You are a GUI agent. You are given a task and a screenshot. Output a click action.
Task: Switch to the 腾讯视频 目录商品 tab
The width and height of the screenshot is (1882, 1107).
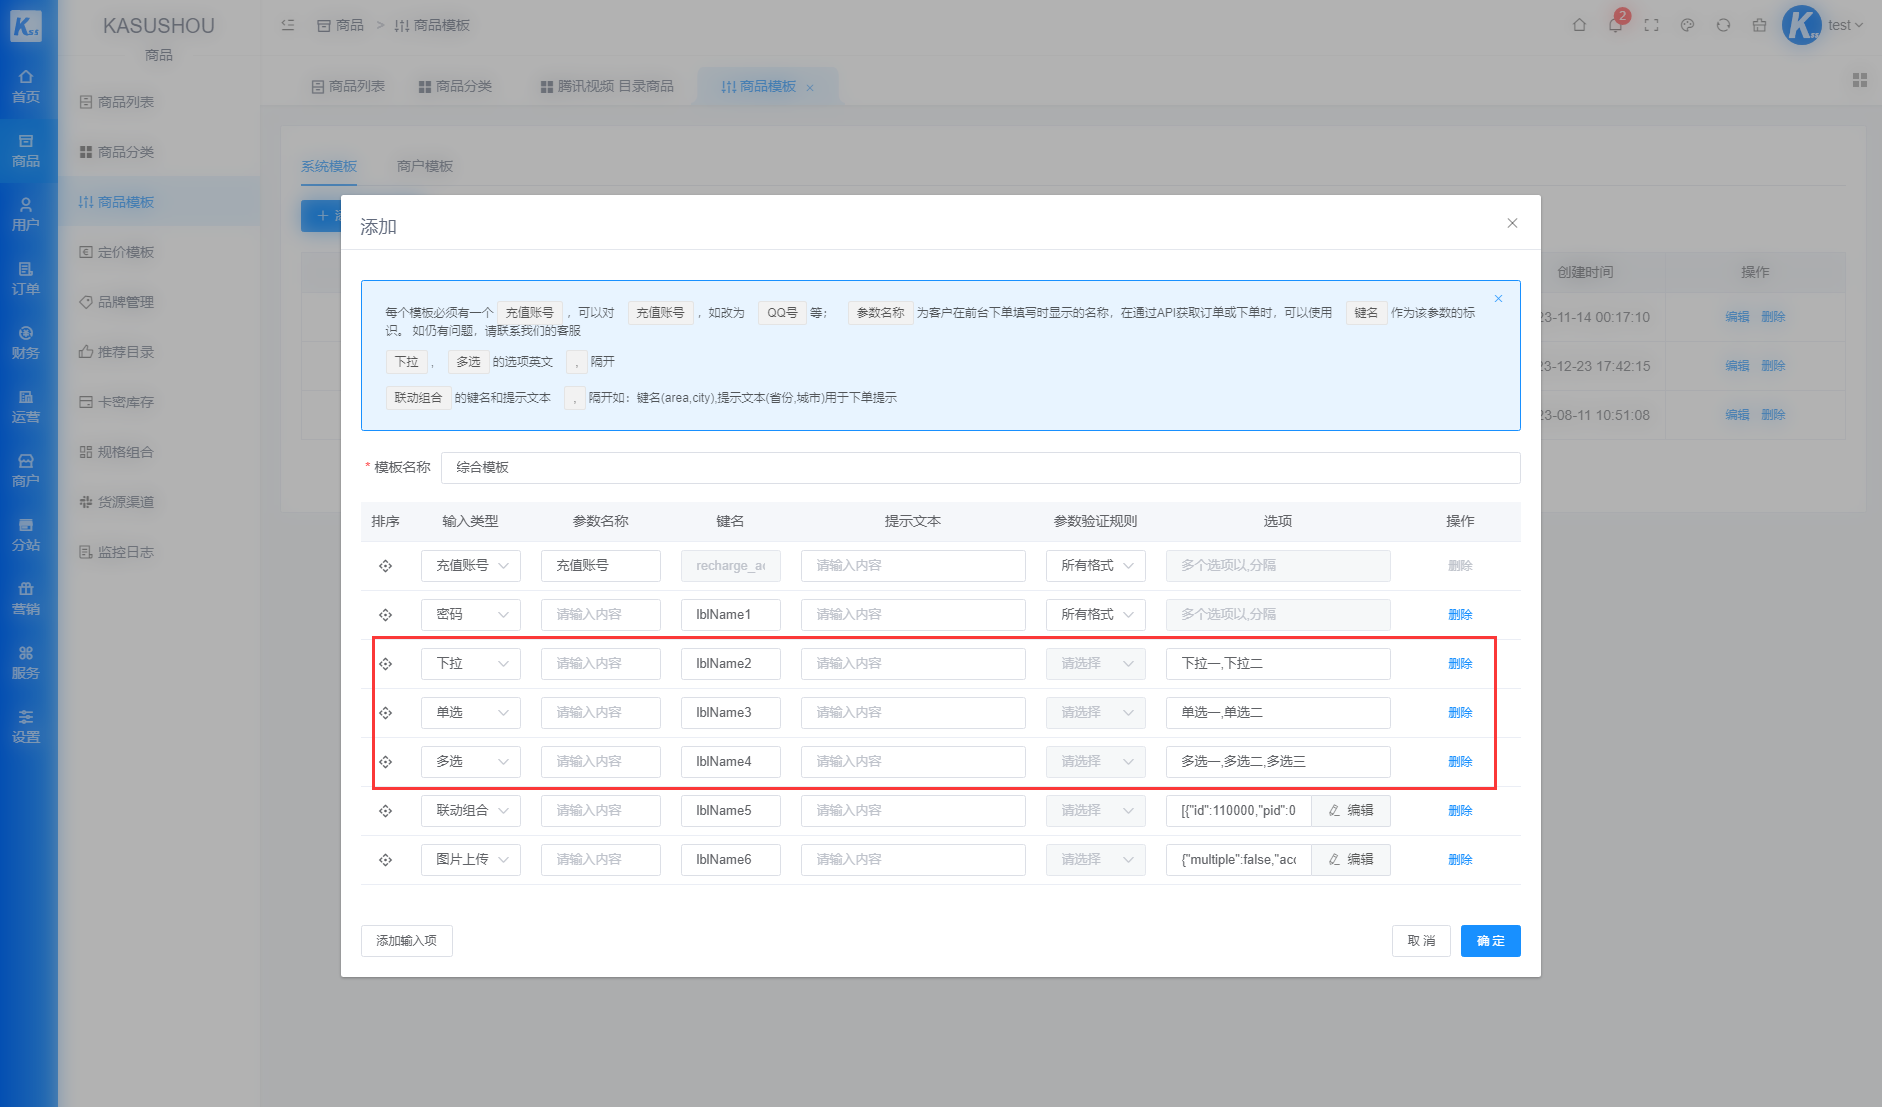pos(607,87)
